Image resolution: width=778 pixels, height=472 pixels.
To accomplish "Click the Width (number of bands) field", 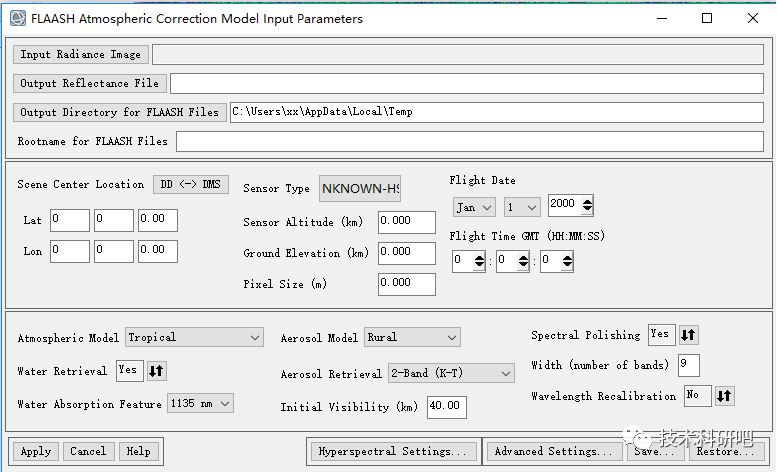I will (689, 365).
